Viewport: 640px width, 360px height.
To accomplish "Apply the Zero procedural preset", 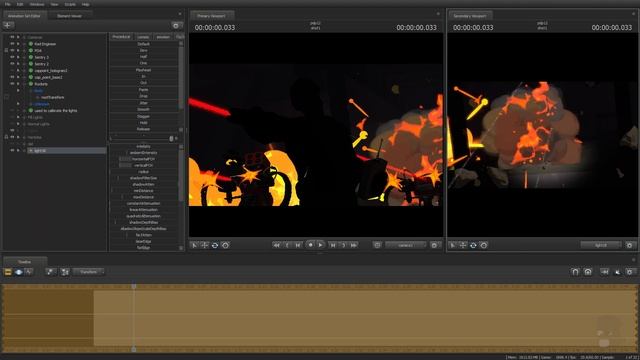I will [x=144, y=50].
